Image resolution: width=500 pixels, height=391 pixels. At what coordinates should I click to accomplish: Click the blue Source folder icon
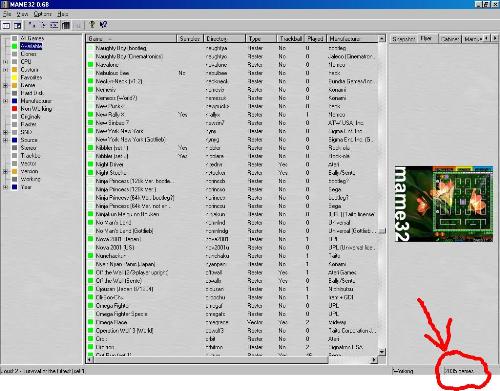[15, 140]
